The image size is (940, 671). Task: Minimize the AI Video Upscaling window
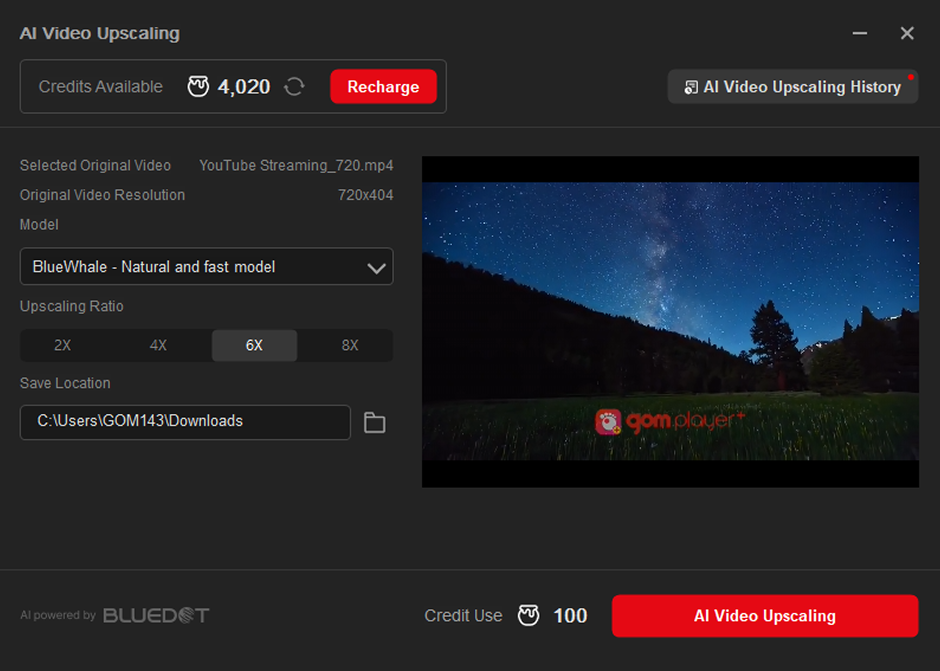(x=860, y=33)
